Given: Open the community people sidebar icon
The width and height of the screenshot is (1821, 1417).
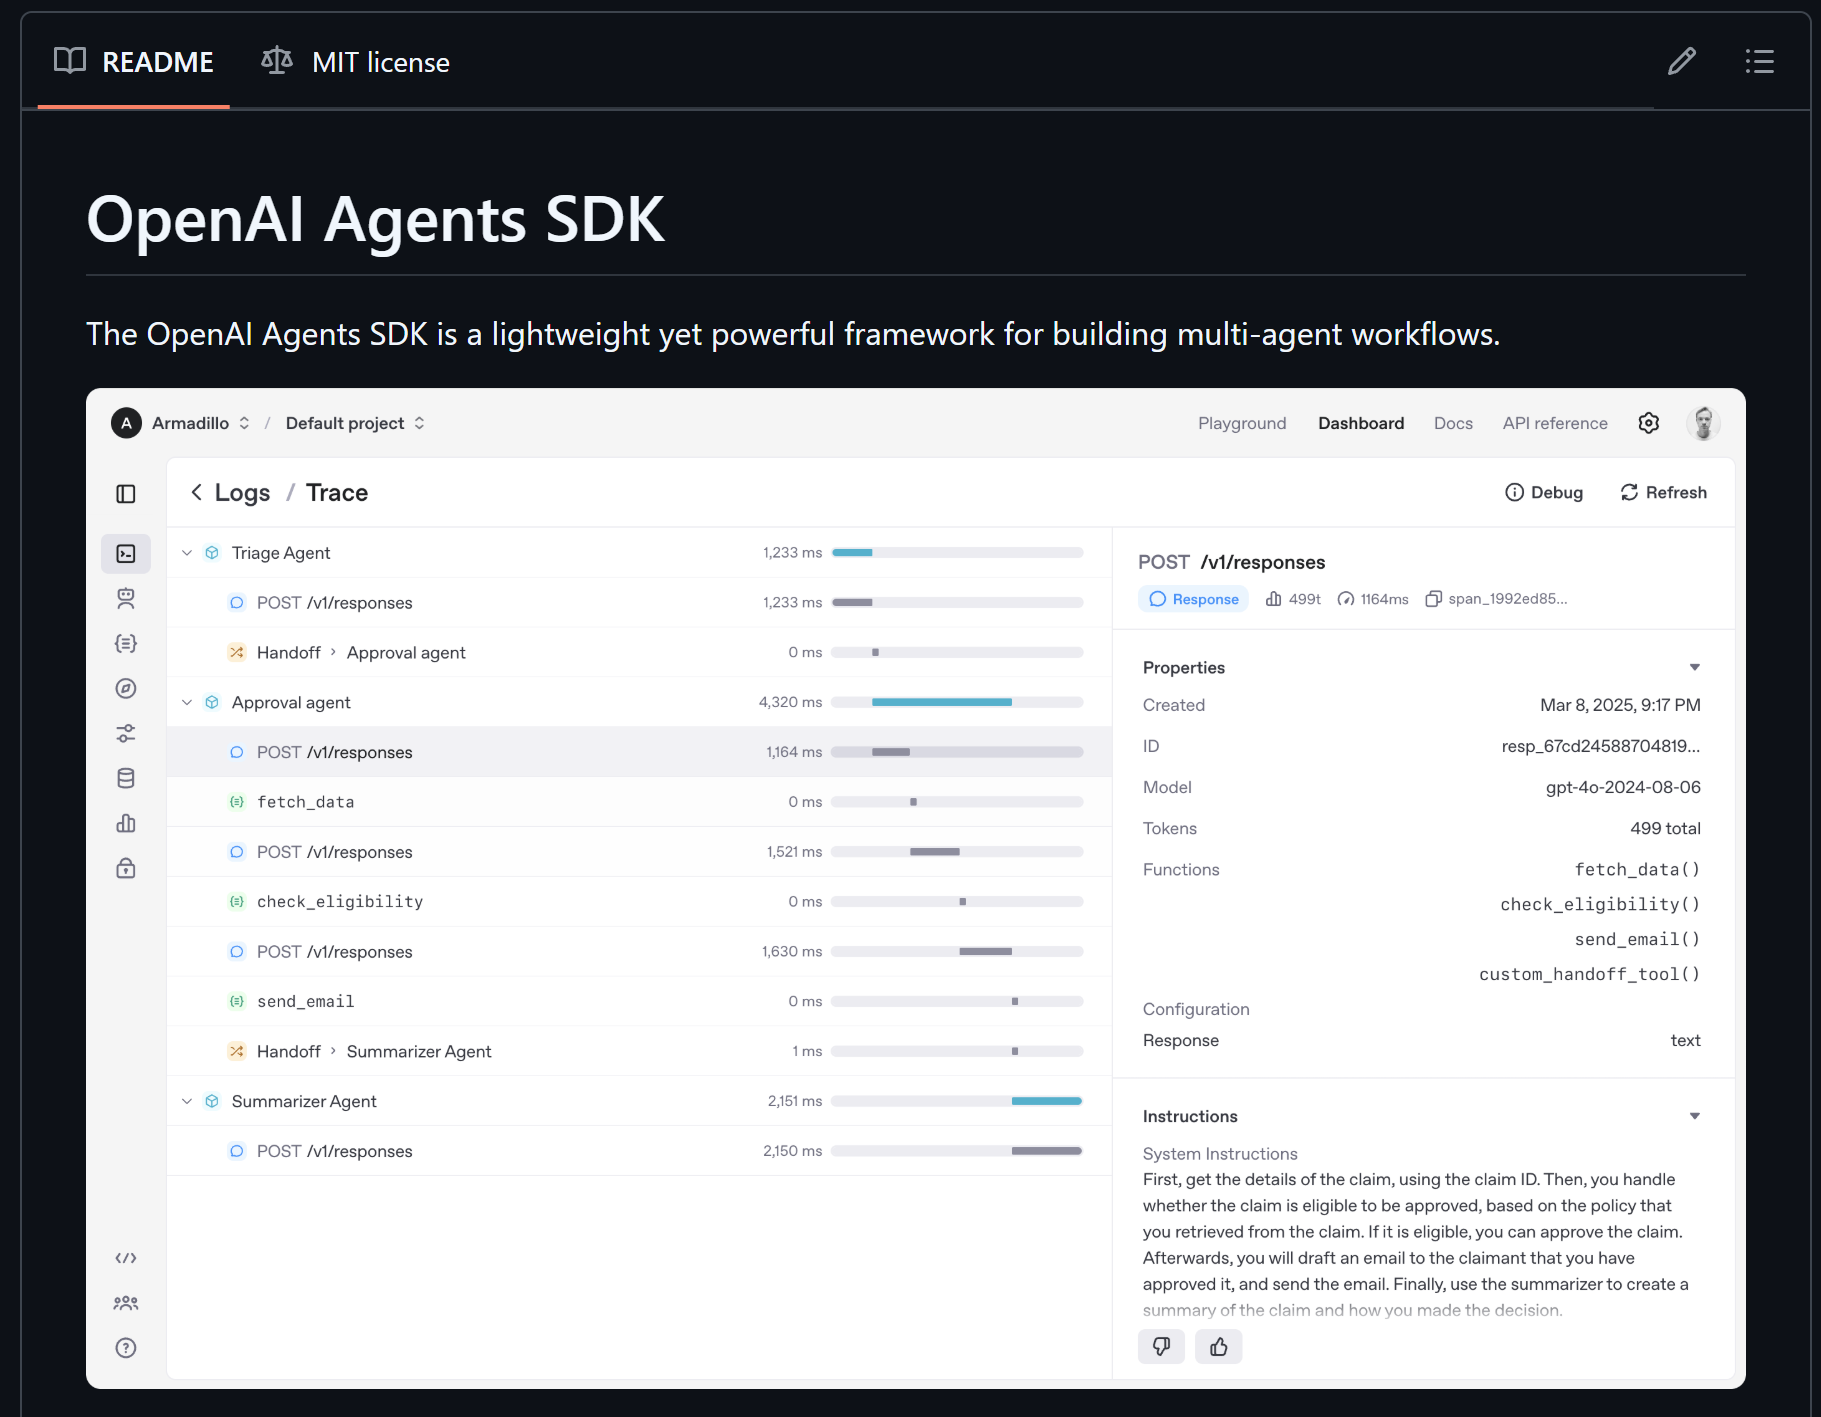Looking at the screenshot, I should [x=126, y=1303].
